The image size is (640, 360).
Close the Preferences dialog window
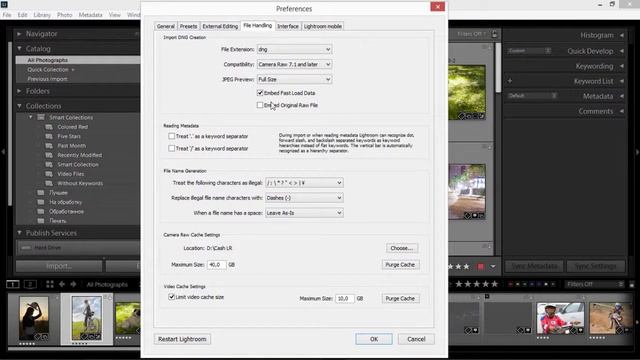click(438, 7)
